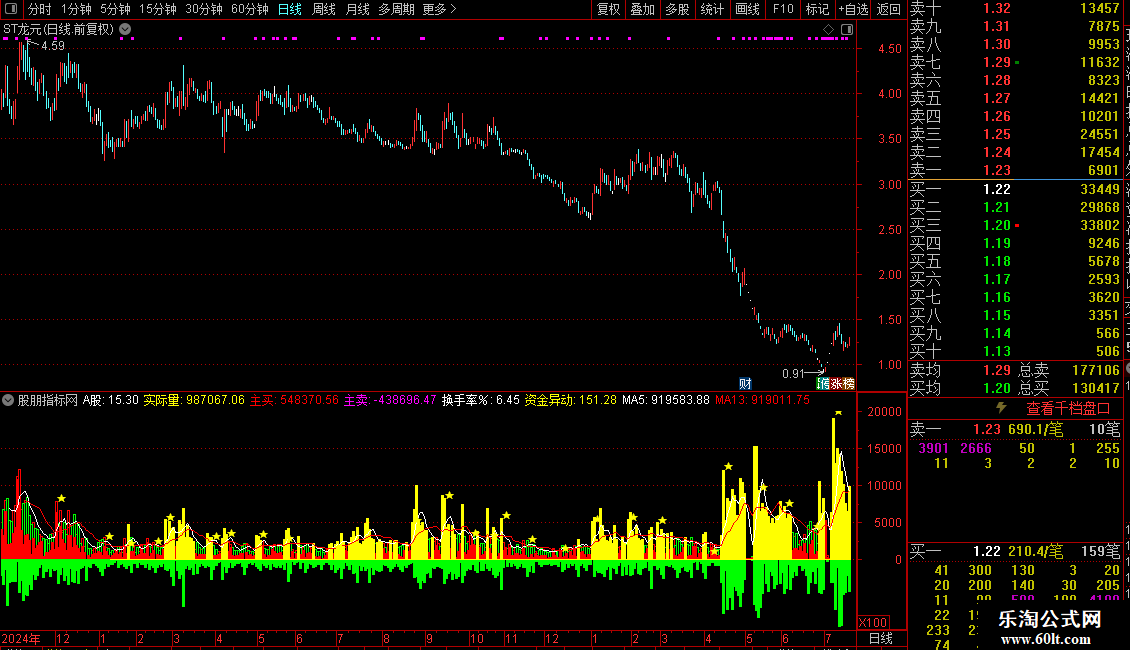This screenshot has width=1130, height=650.
Task: Click the 返回 back button
Action: tap(889, 9)
